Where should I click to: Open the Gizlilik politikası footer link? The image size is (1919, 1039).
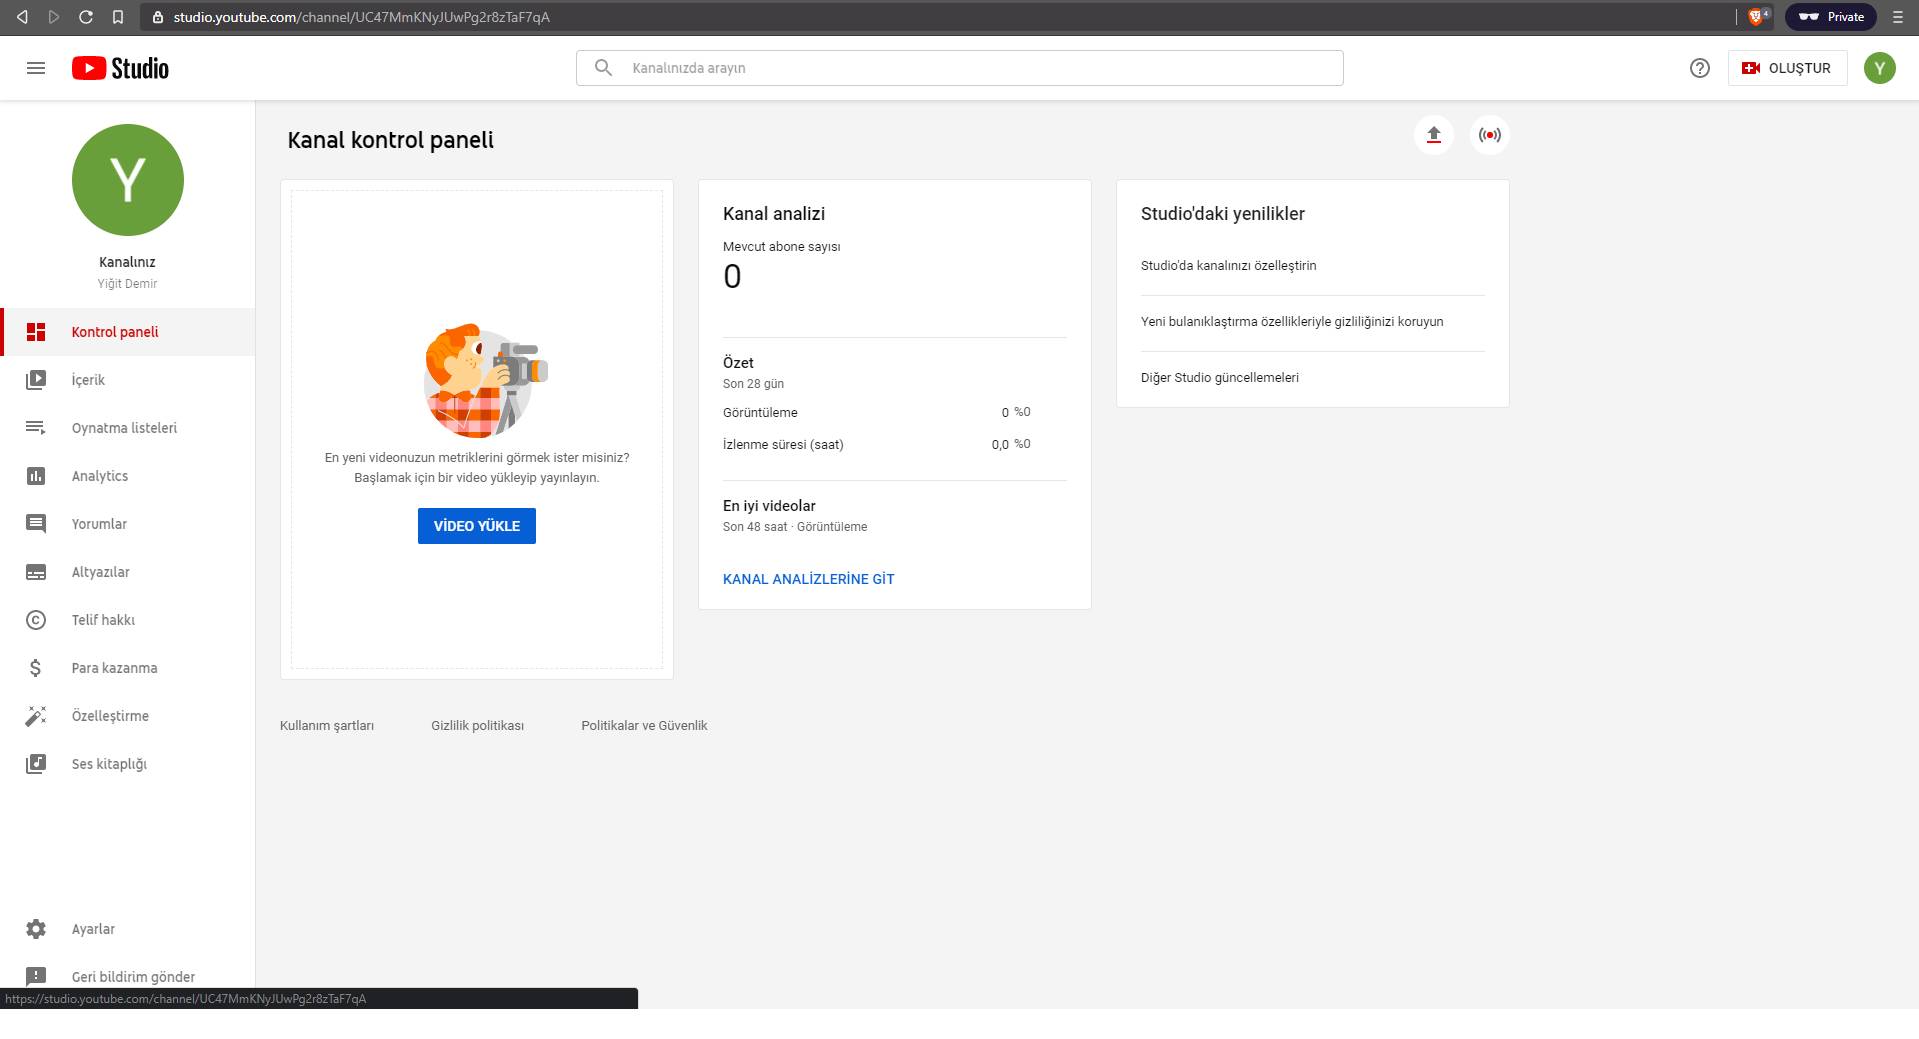pyautogui.click(x=477, y=725)
